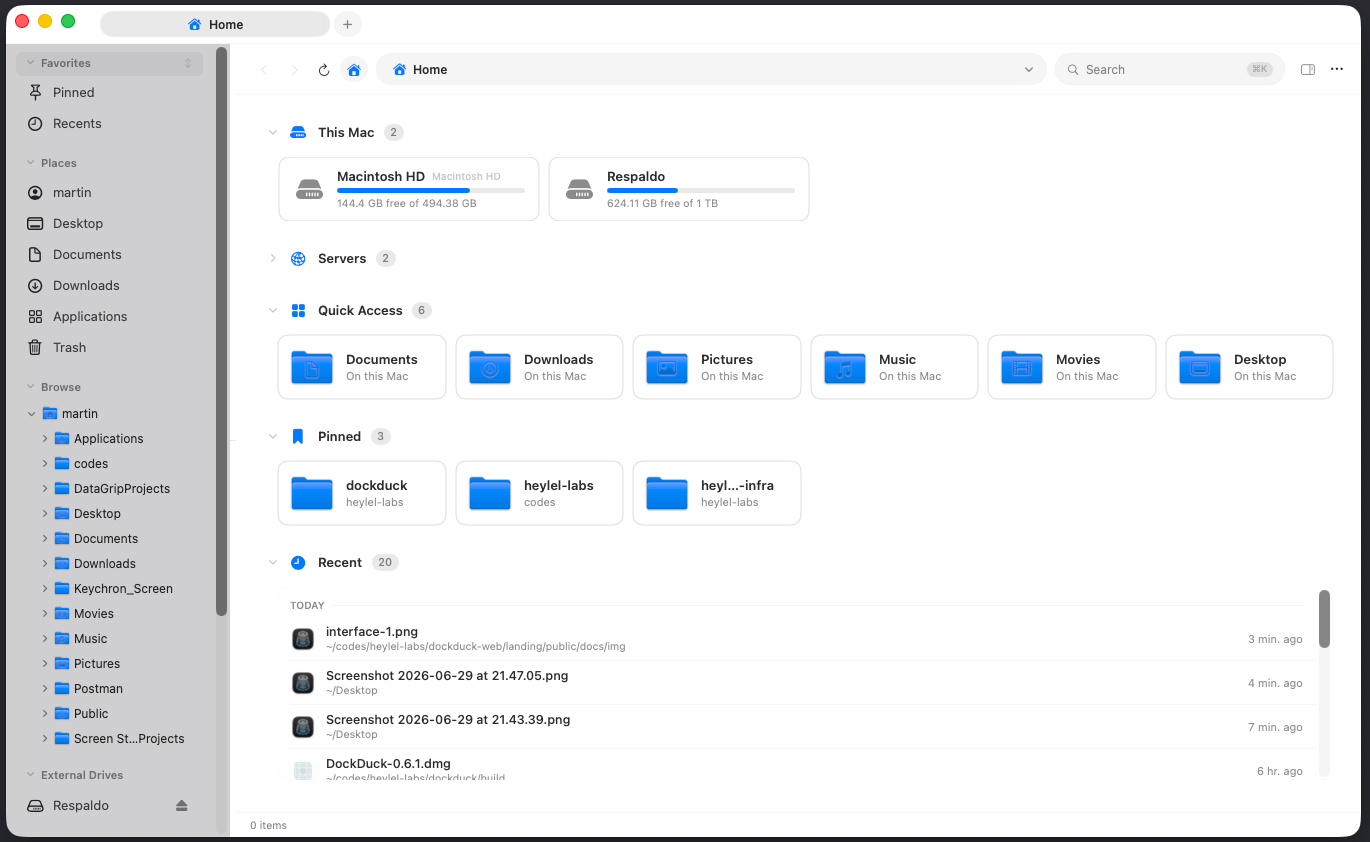This screenshot has width=1370, height=842.
Task: Toggle the side panel layout icon
Action: coord(1308,70)
